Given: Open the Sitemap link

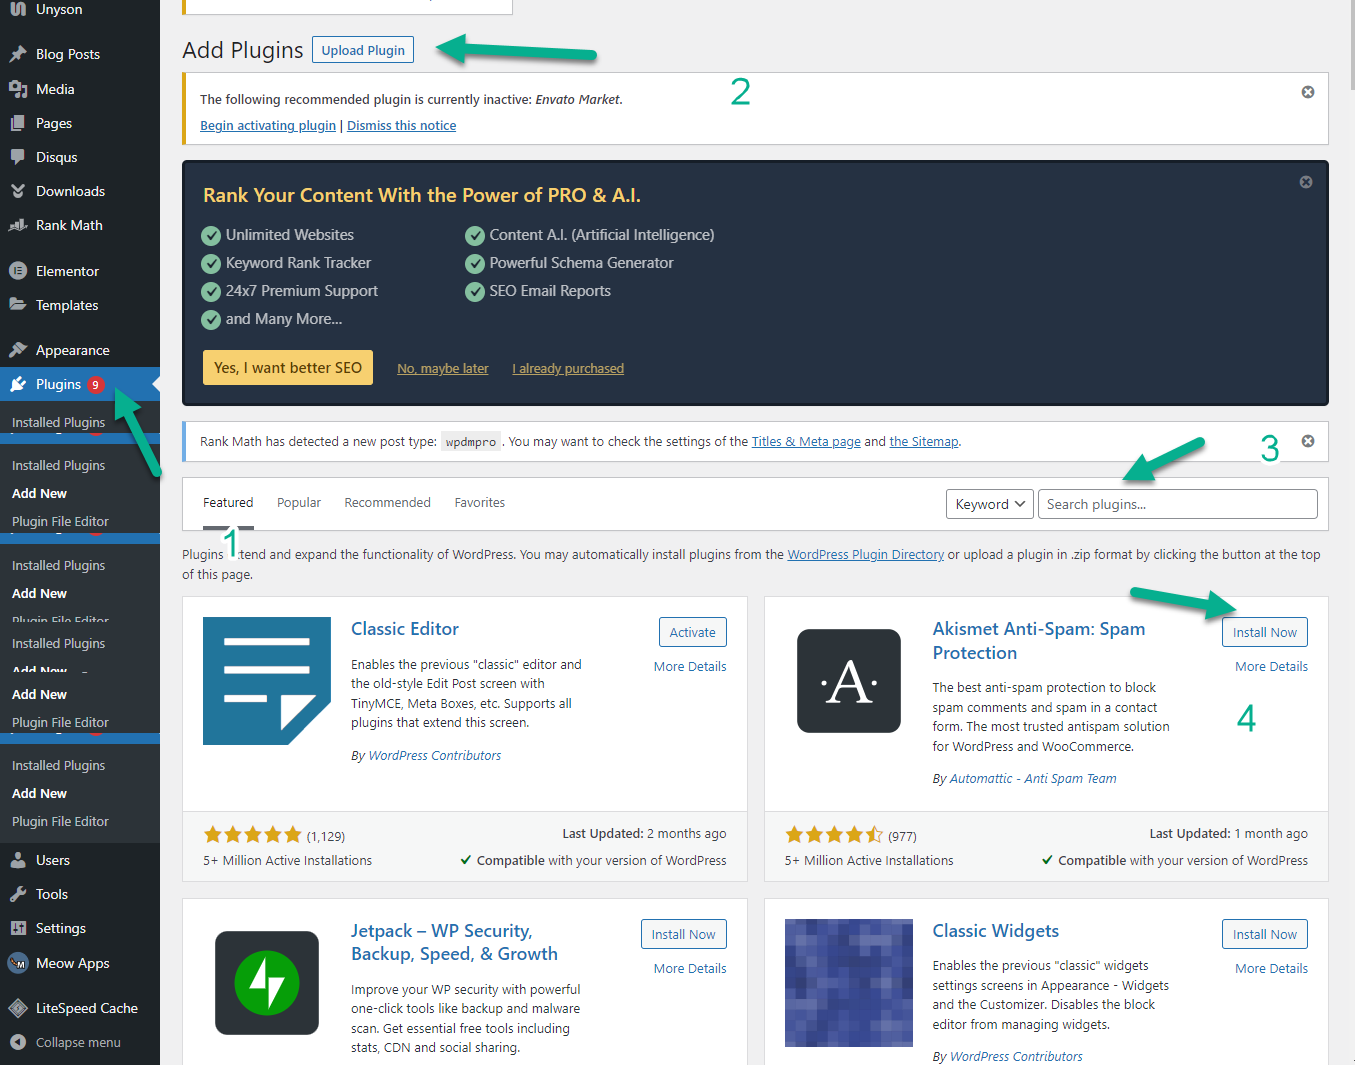Looking at the screenshot, I should point(923,441).
